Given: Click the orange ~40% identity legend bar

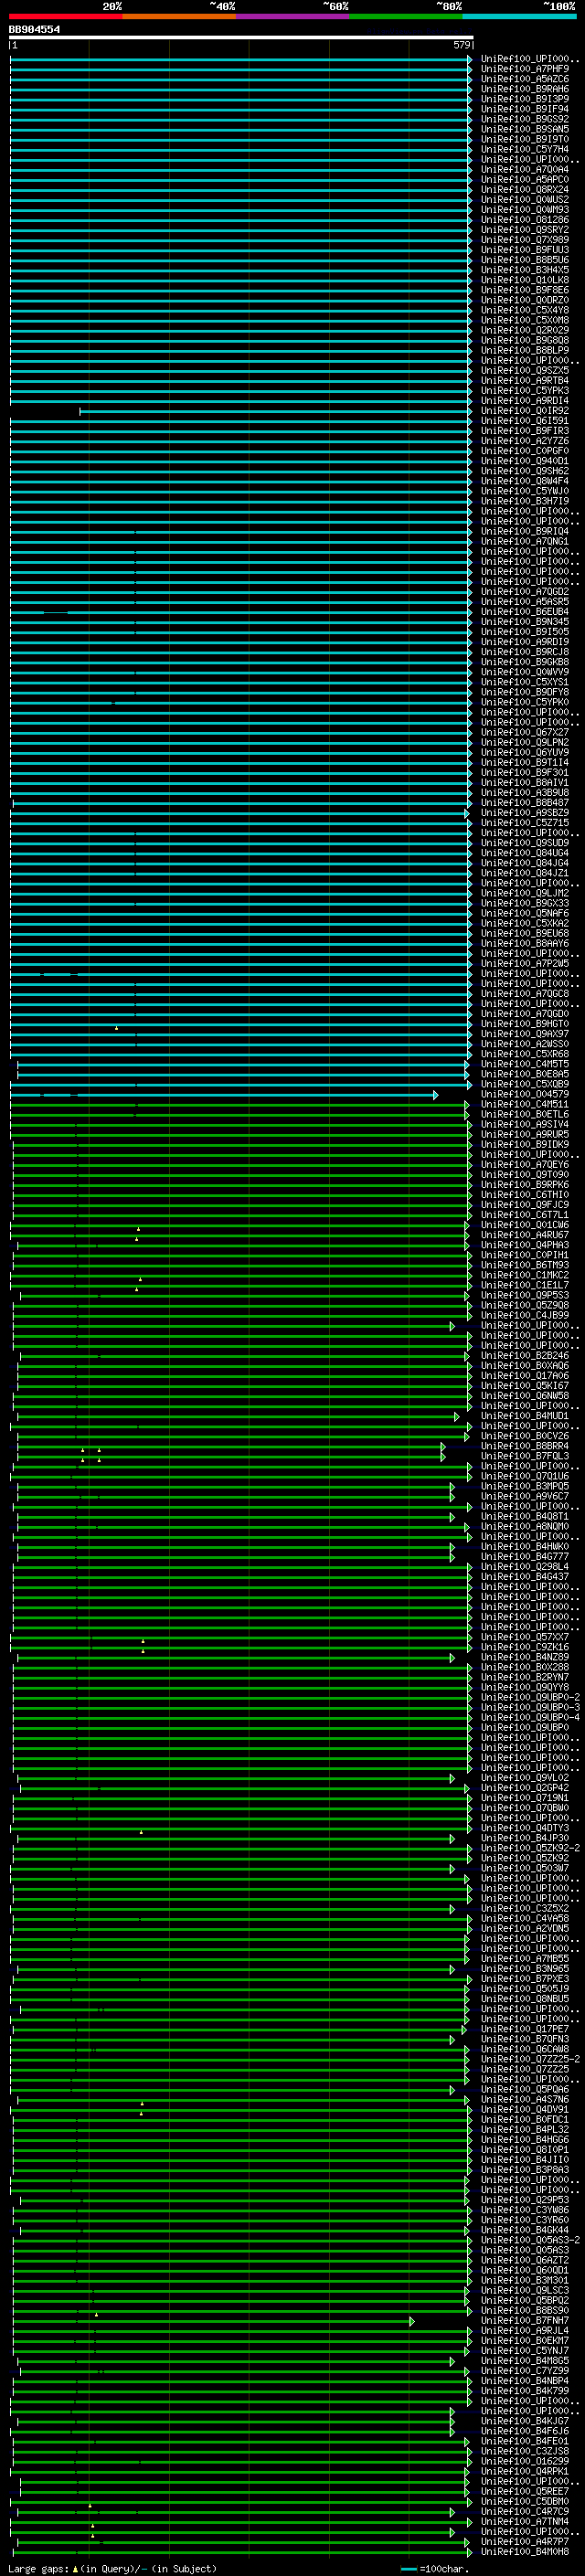Looking at the screenshot, I should (x=178, y=16).
